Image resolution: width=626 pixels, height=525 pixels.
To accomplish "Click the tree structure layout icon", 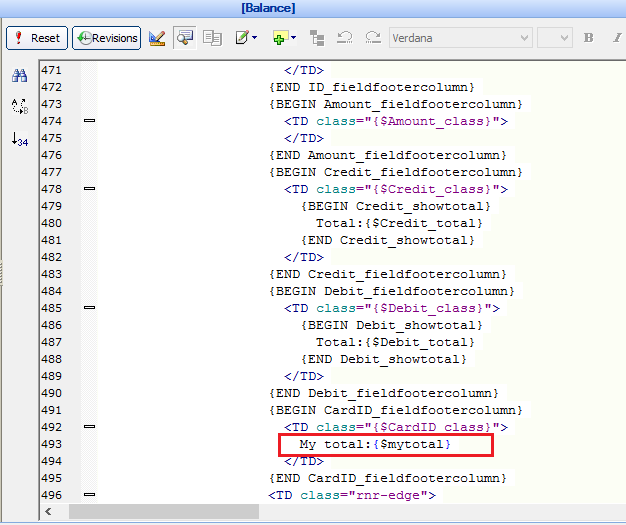I will 317,38.
